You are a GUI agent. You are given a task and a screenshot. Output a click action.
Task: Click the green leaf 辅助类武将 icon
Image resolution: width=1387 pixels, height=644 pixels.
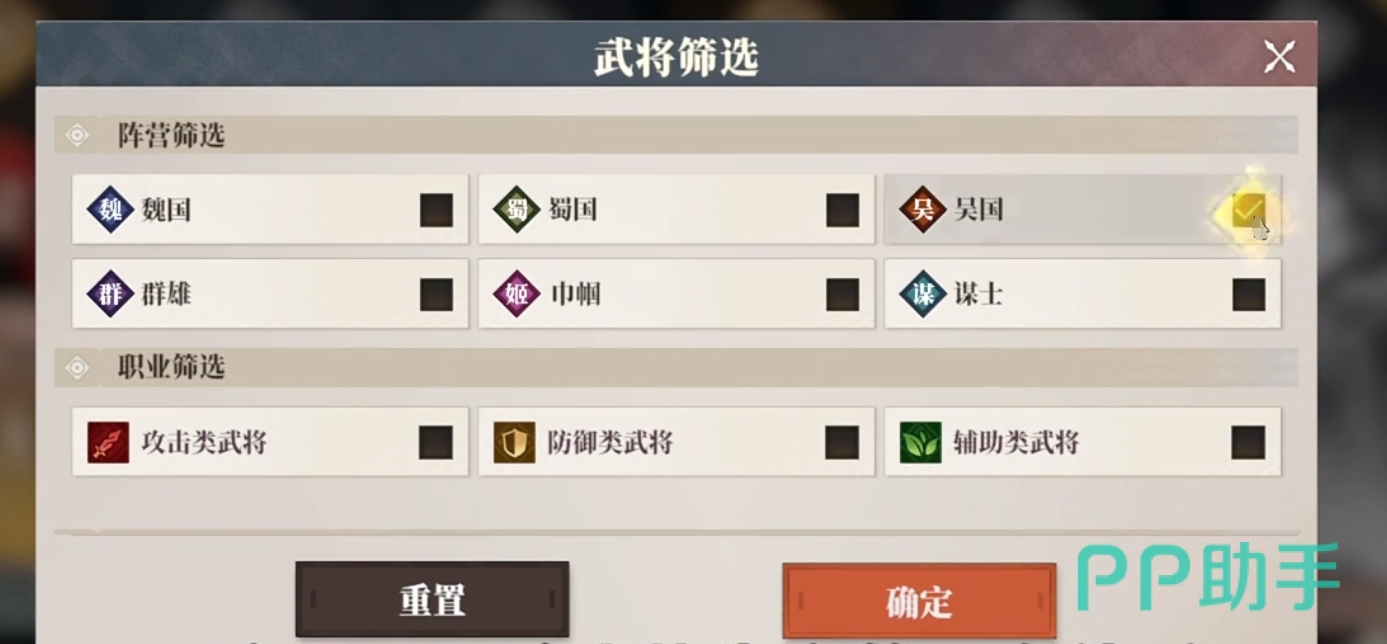point(921,442)
